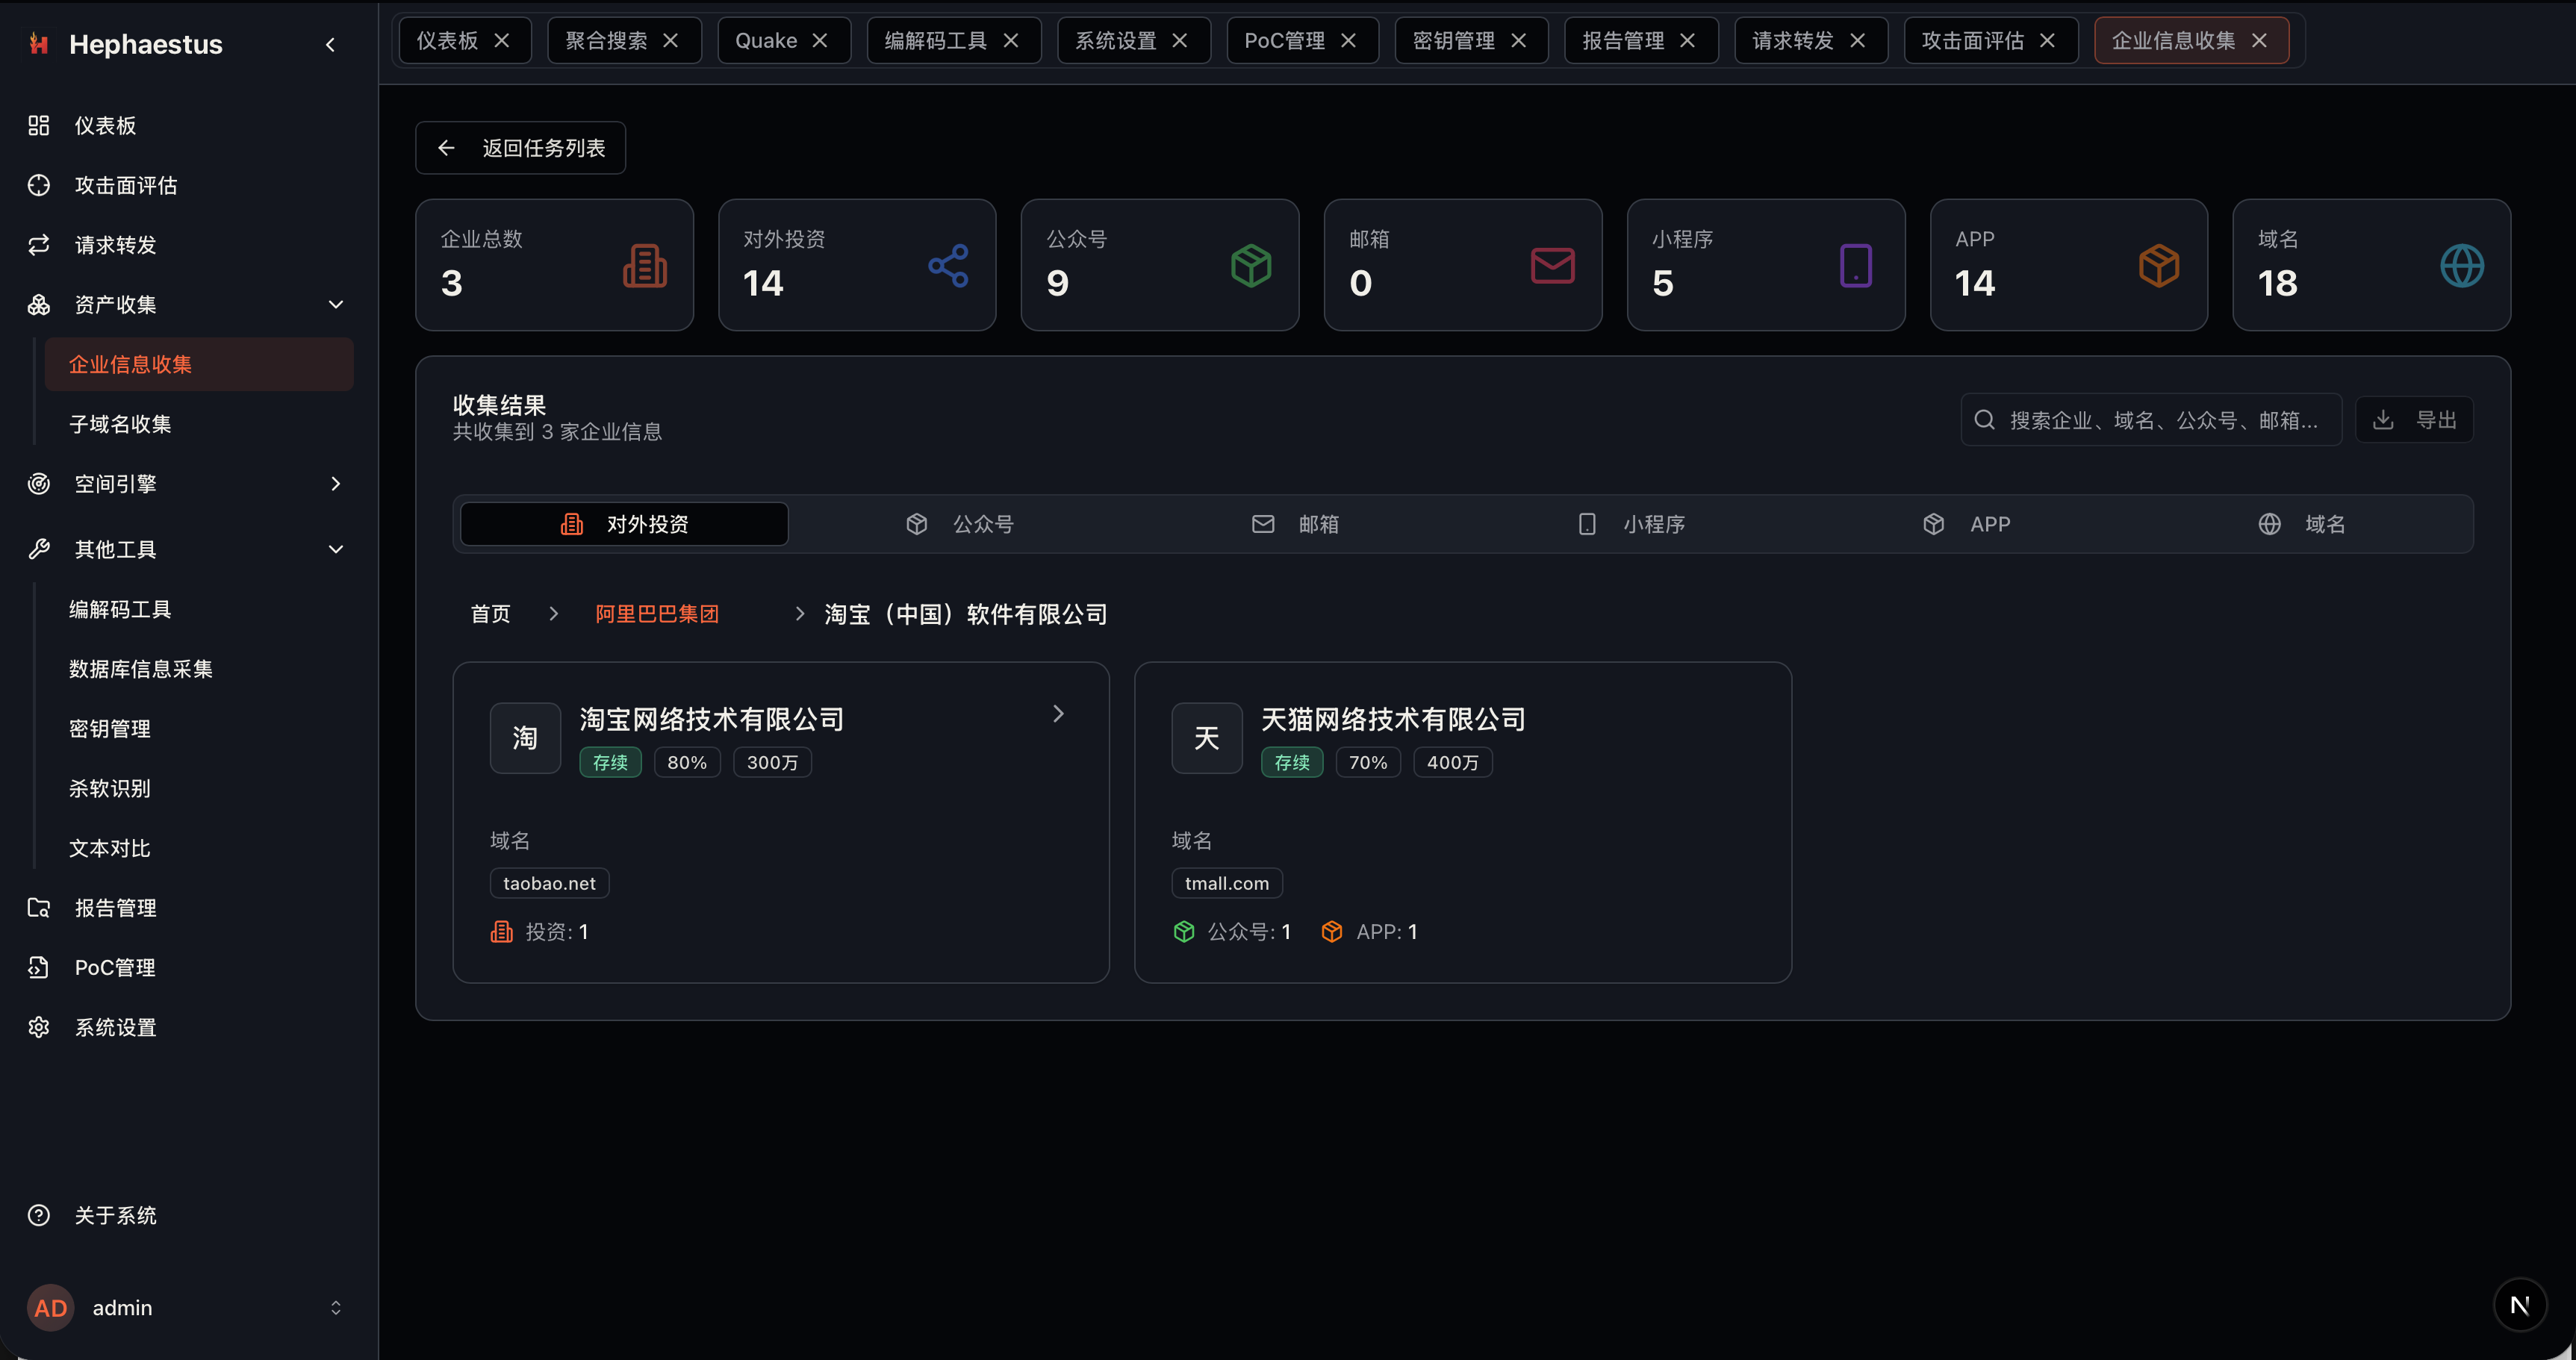Open the admin account menu
The image size is (2576, 1360).
pyautogui.click(x=185, y=1307)
